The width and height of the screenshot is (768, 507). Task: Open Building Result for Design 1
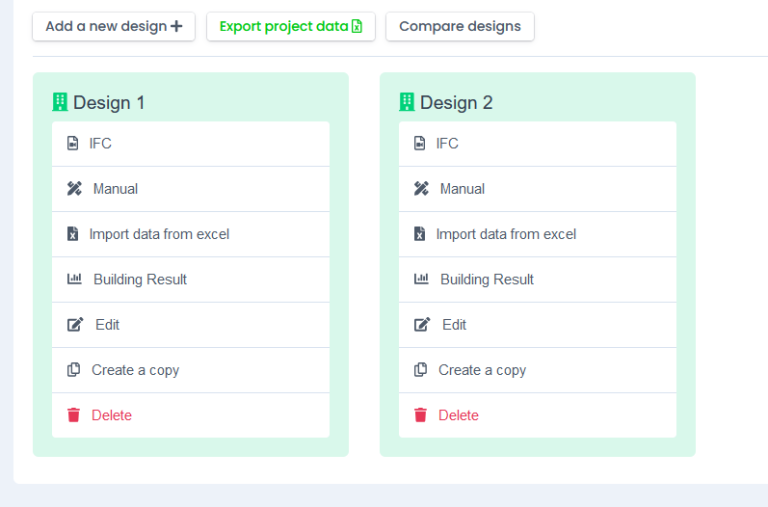(191, 279)
